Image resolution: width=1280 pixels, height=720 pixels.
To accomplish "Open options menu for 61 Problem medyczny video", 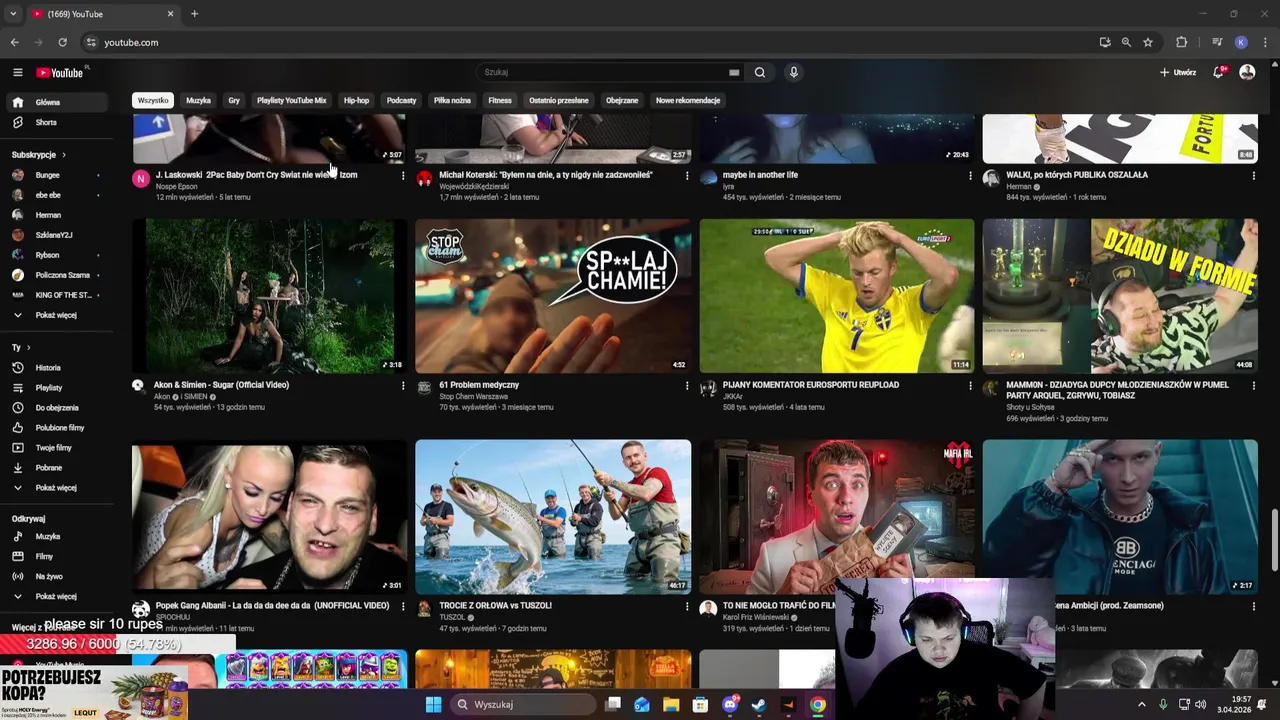I will coord(686,386).
